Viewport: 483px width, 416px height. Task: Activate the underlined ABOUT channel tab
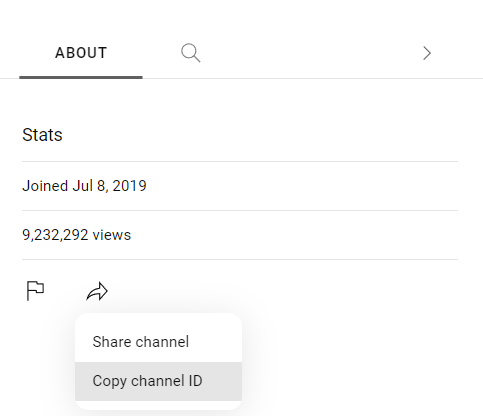[81, 53]
